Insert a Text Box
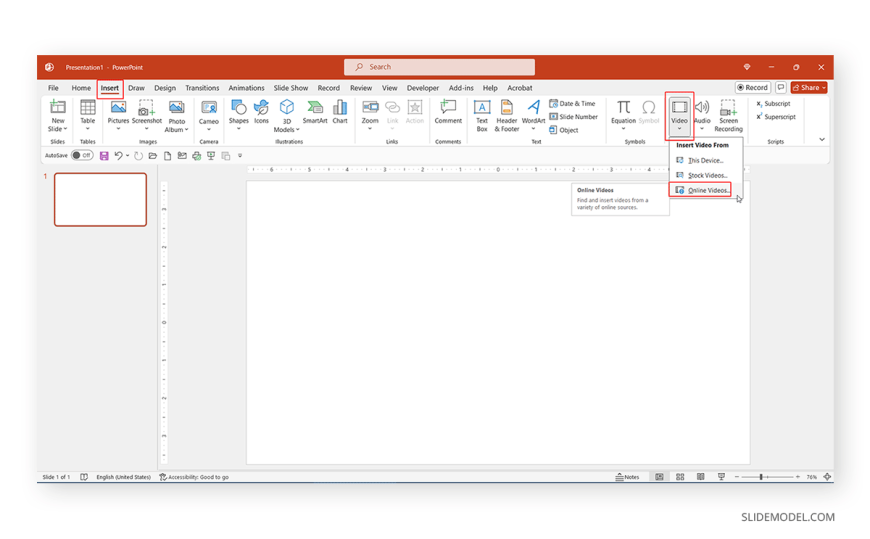This screenshot has width=870, height=539. coord(482,115)
